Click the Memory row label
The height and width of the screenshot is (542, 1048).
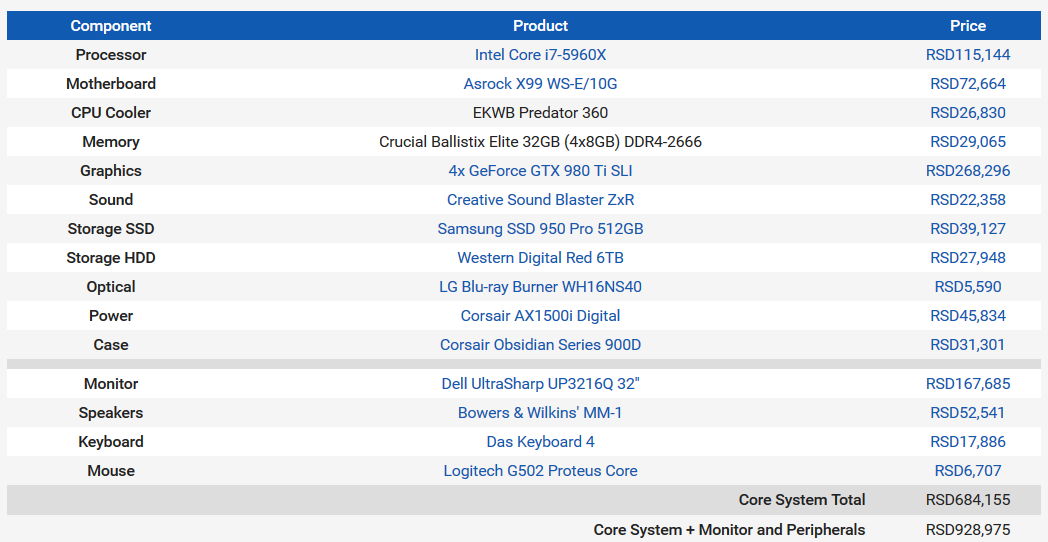click(x=111, y=142)
